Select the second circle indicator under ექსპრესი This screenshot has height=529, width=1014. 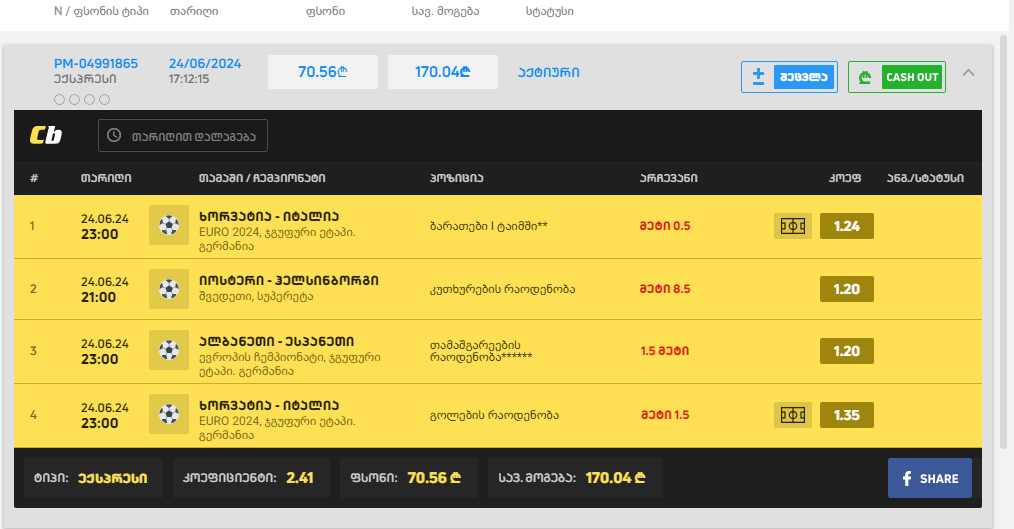(x=75, y=99)
